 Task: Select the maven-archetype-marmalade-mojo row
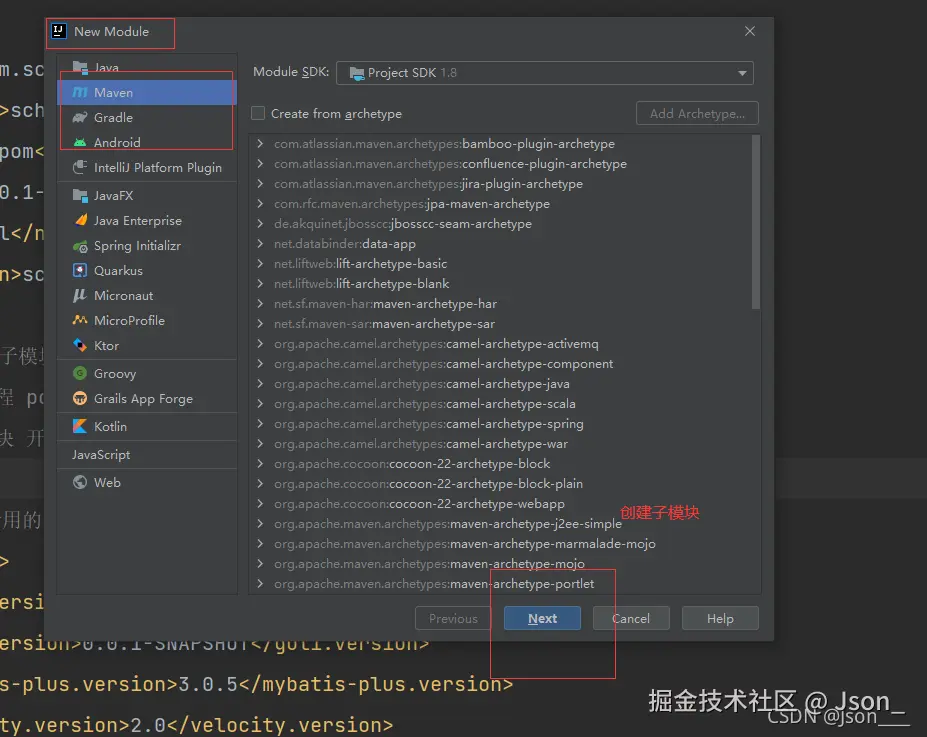click(501, 544)
